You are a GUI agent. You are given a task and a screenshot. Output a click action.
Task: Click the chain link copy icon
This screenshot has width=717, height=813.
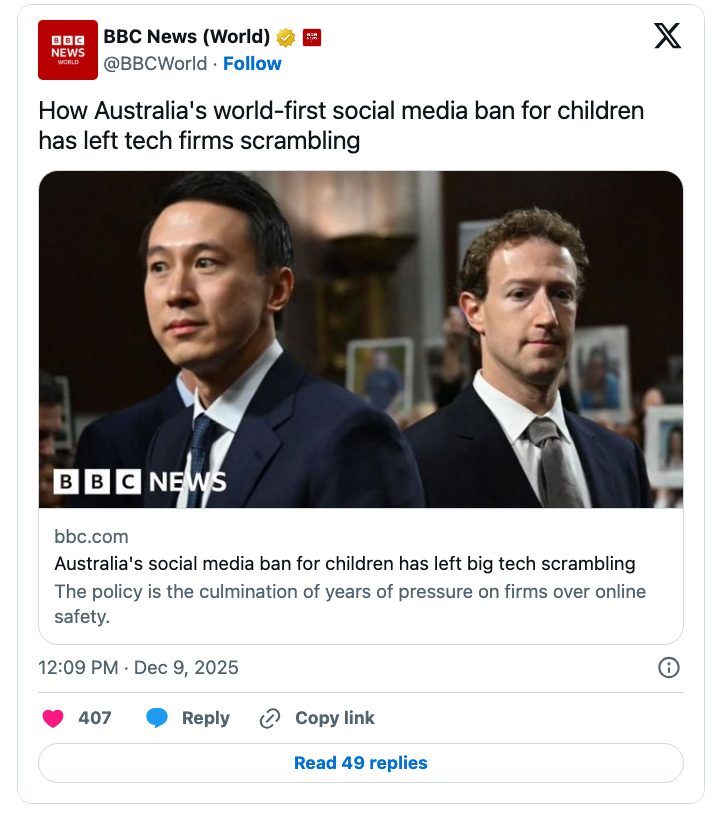[x=270, y=718]
